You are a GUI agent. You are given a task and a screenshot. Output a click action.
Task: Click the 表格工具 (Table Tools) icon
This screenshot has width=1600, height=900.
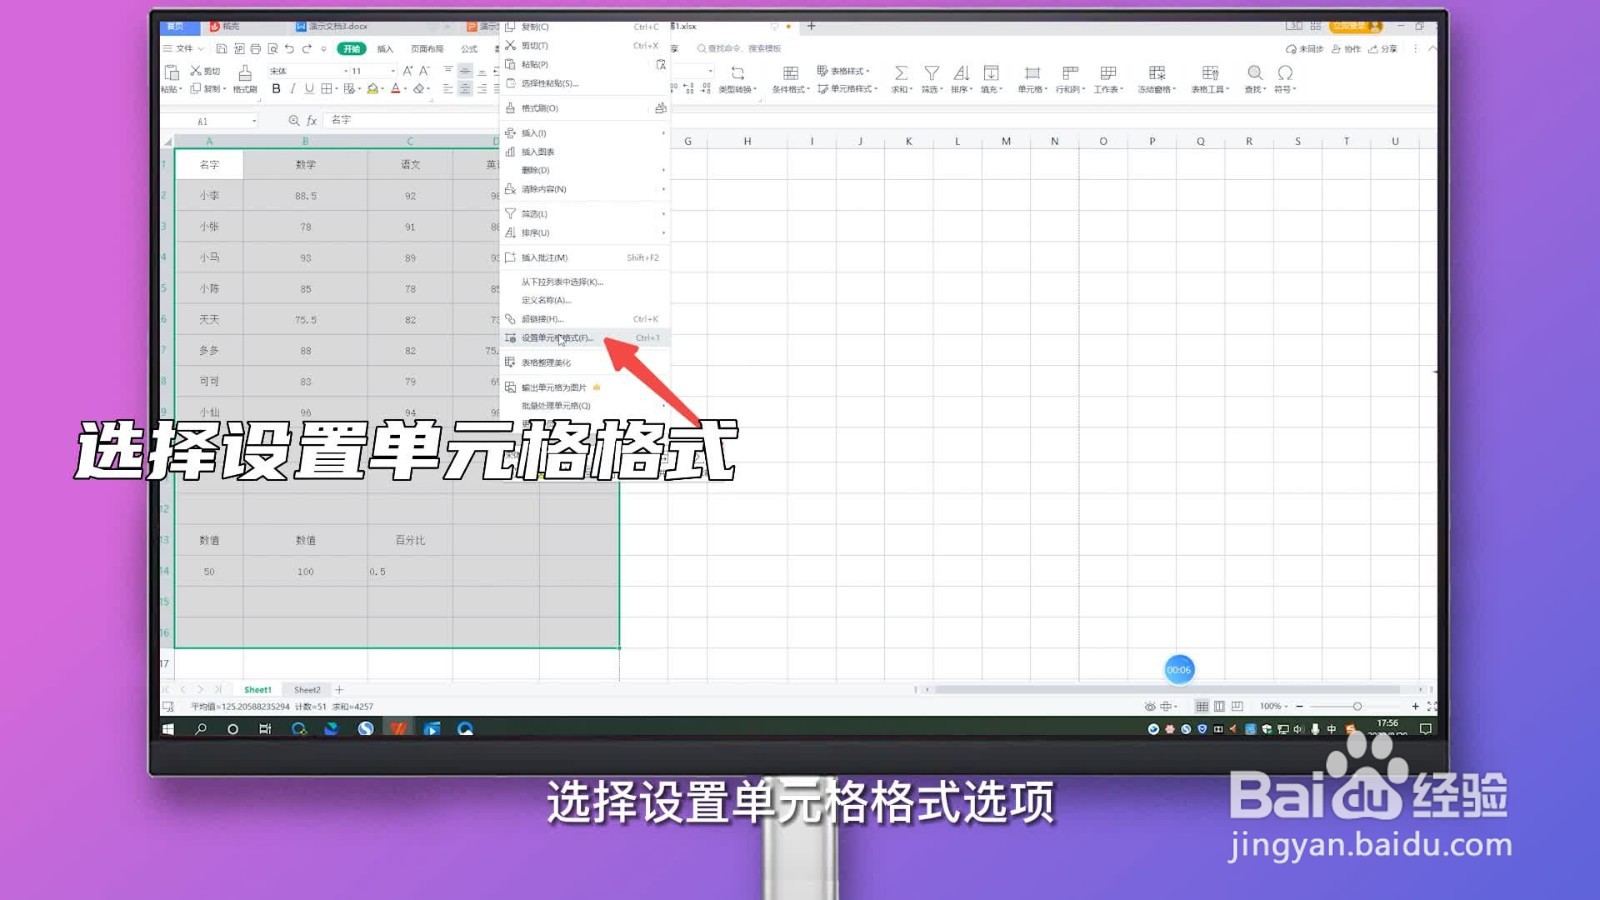point(1210,73)
